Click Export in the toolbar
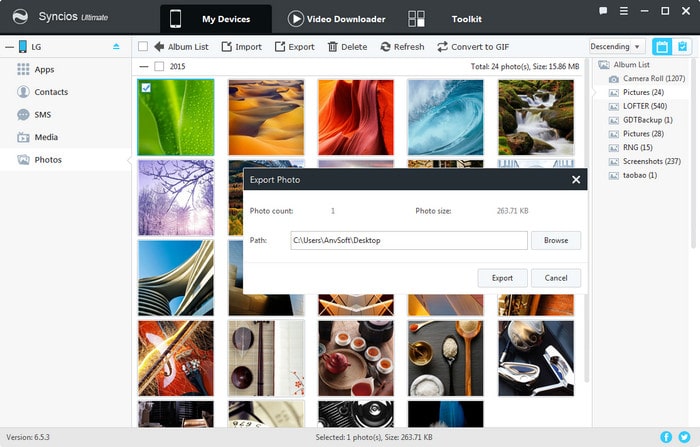The image size is (700, 447). click(295, 46)
